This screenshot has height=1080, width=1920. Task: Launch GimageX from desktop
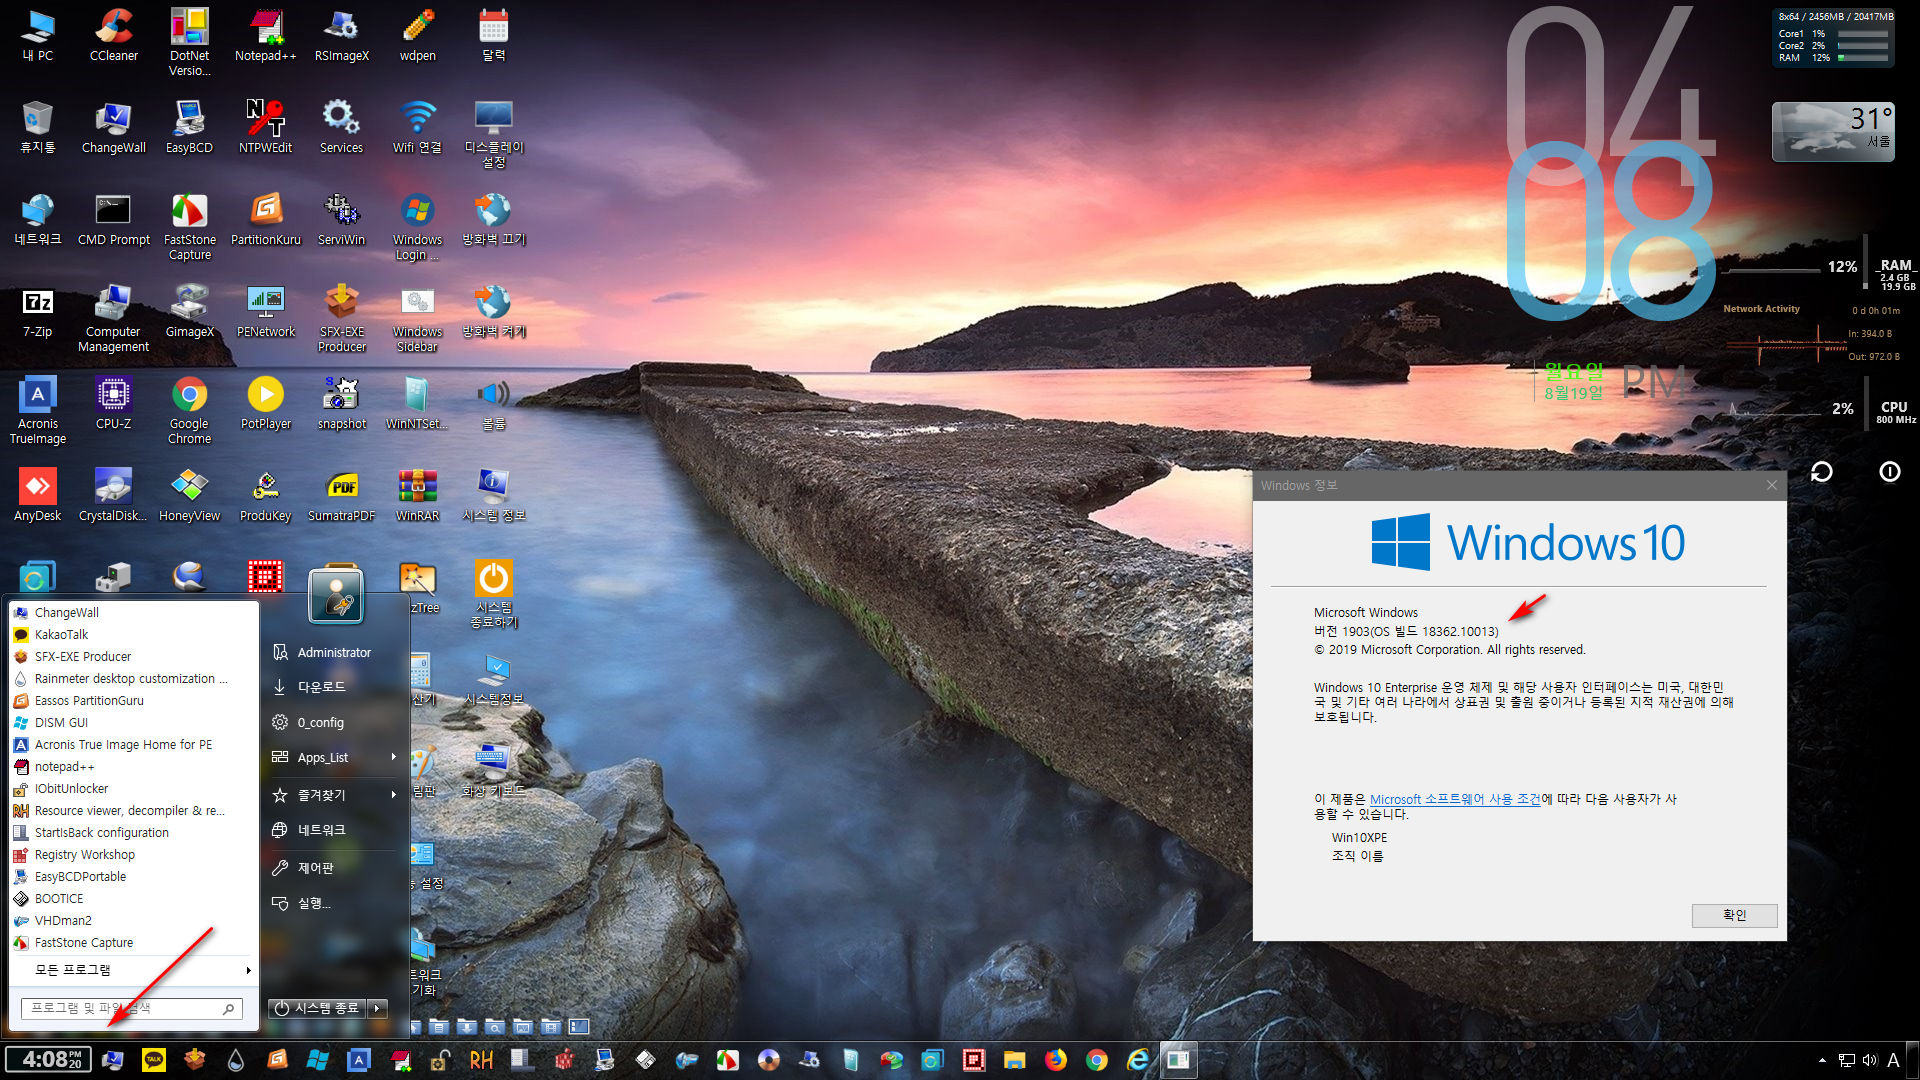(x=189, y=311)
